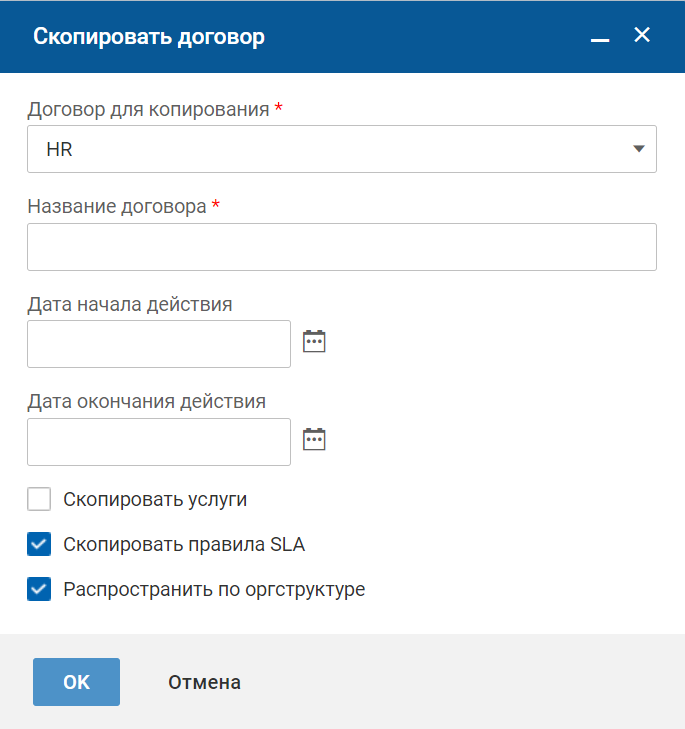Viewport: 685px width, 729px height.
Task: Click the Отмена button
Action: coord(204,683)
